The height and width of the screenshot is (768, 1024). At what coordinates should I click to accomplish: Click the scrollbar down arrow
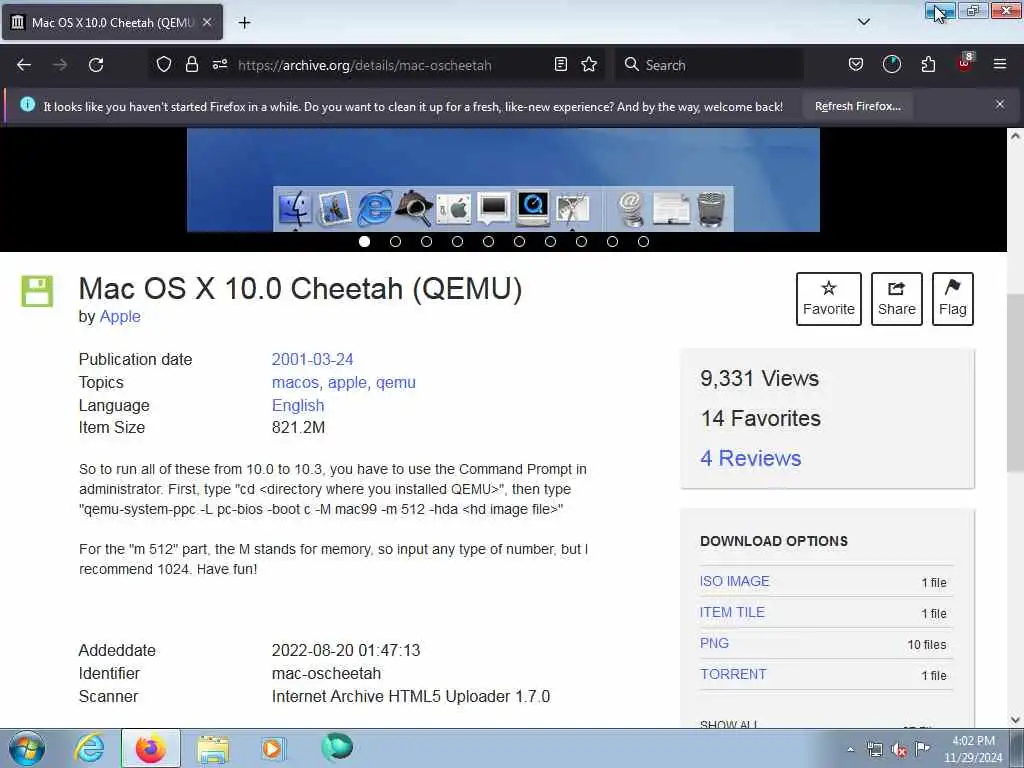1015,720
